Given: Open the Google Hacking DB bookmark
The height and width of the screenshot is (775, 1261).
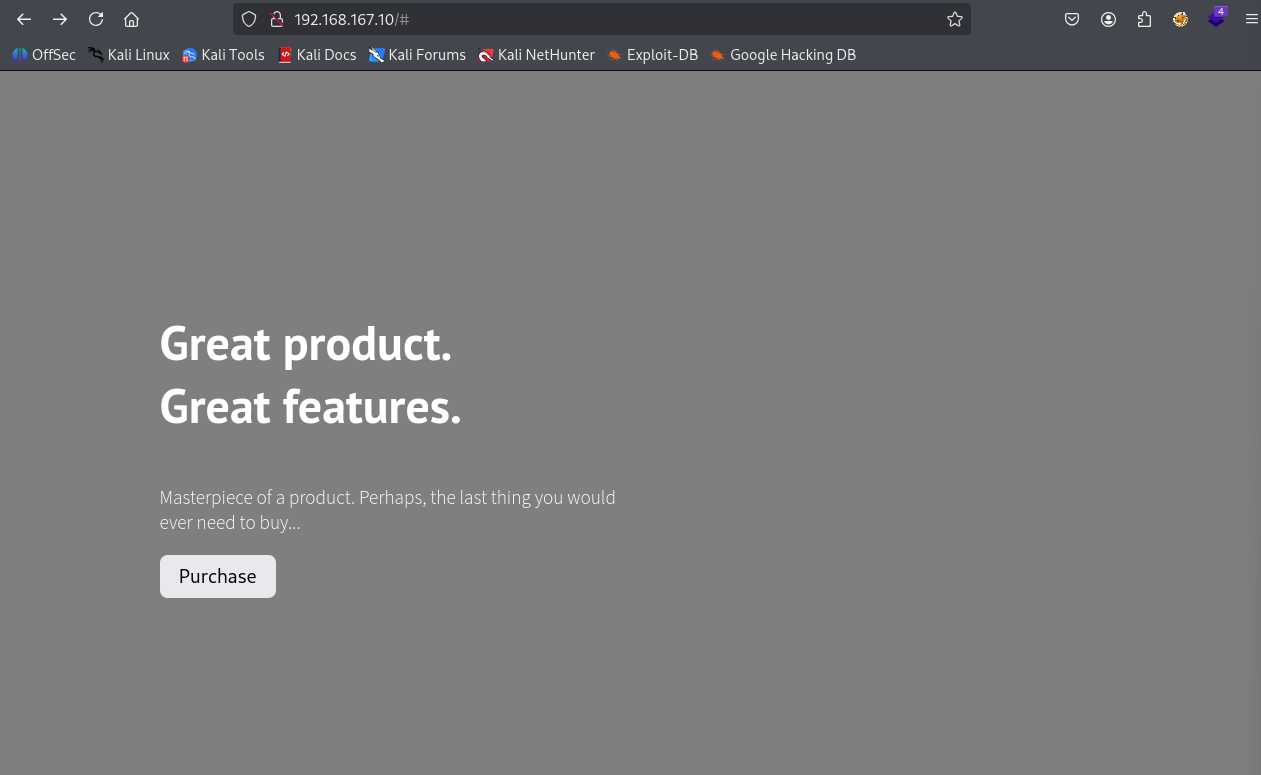Looking at the screenshot, I should coord(783,55).
